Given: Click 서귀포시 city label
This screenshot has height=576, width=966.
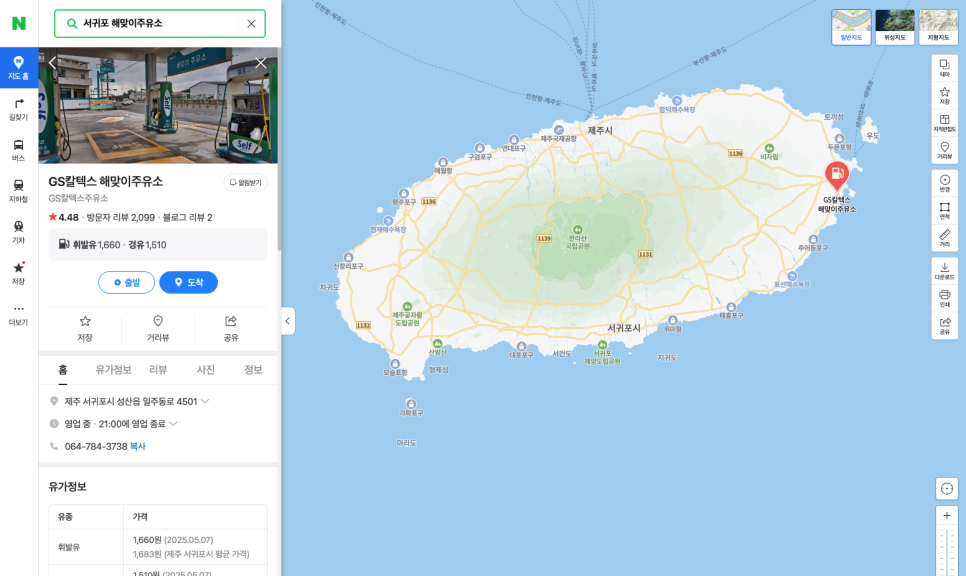Looking at the screenshot, I should click(x=624, y=328).
